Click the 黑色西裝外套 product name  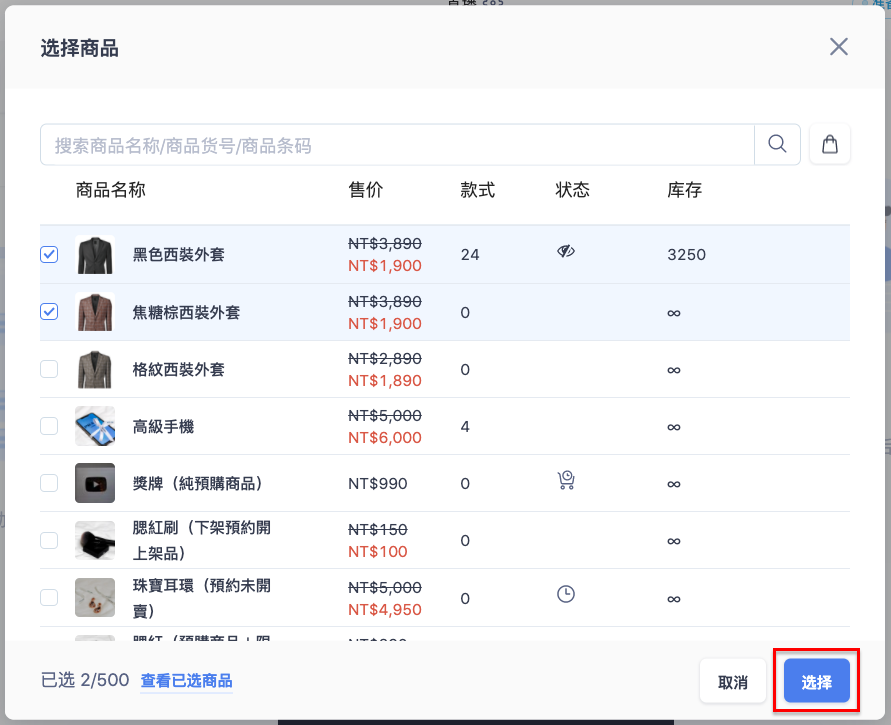(178, 255)
